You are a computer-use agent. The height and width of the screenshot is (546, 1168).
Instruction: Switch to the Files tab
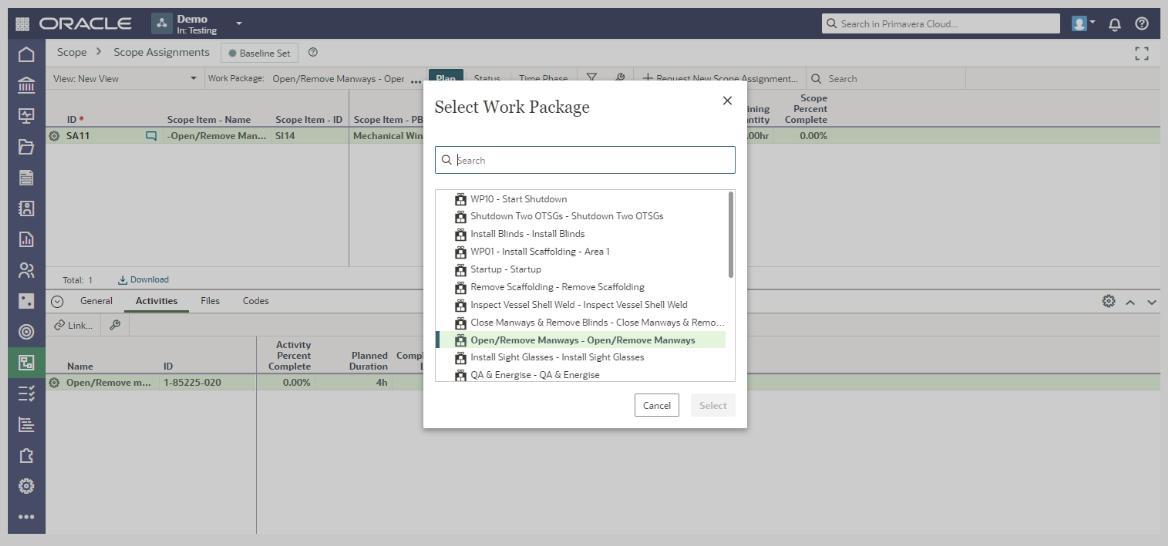210,301
